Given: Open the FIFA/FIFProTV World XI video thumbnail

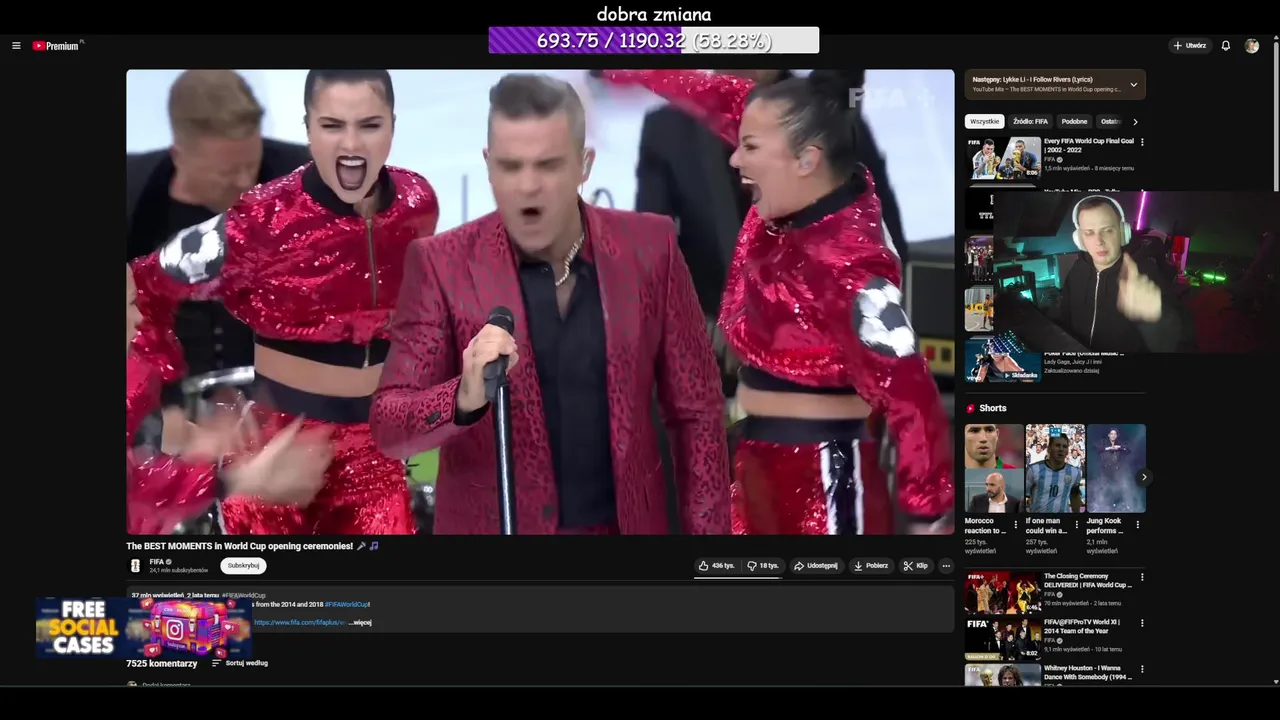Looking at the screenshot, I should click(x=1003, y=638).
